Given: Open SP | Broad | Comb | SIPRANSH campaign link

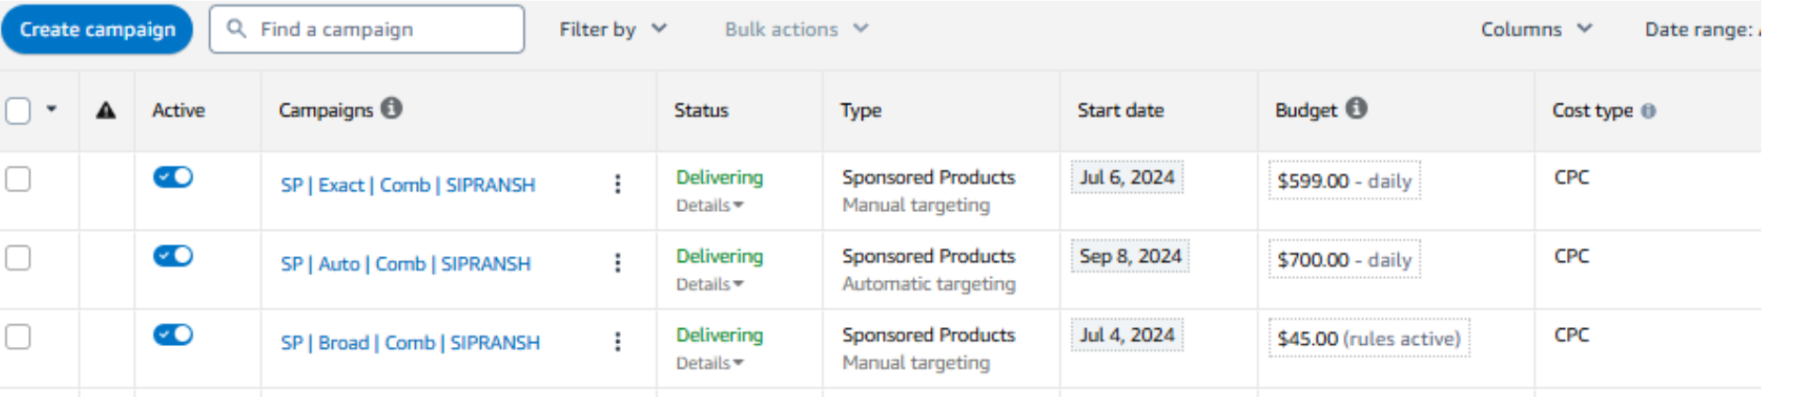Looking at the screenshot, I should tap(410, 342).
